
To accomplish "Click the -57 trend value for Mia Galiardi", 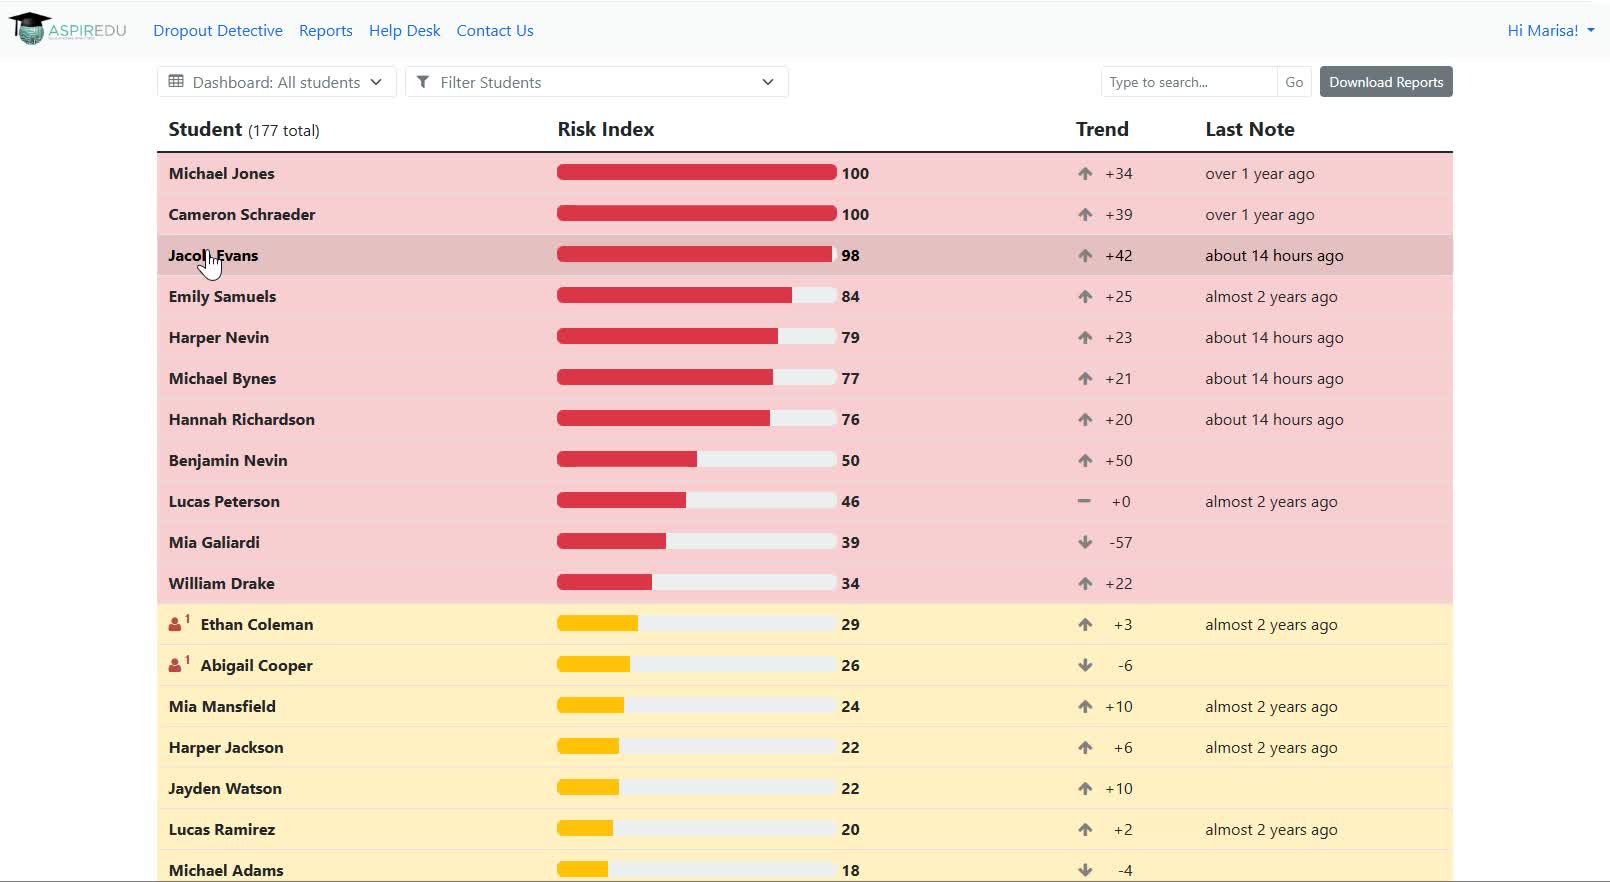I will 1121,543.
